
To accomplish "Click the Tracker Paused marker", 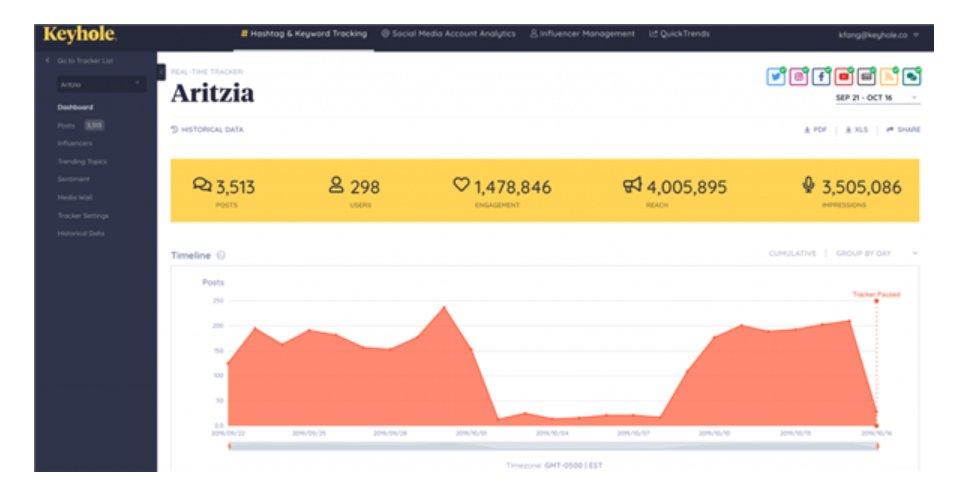I will (x=877, y=294).
